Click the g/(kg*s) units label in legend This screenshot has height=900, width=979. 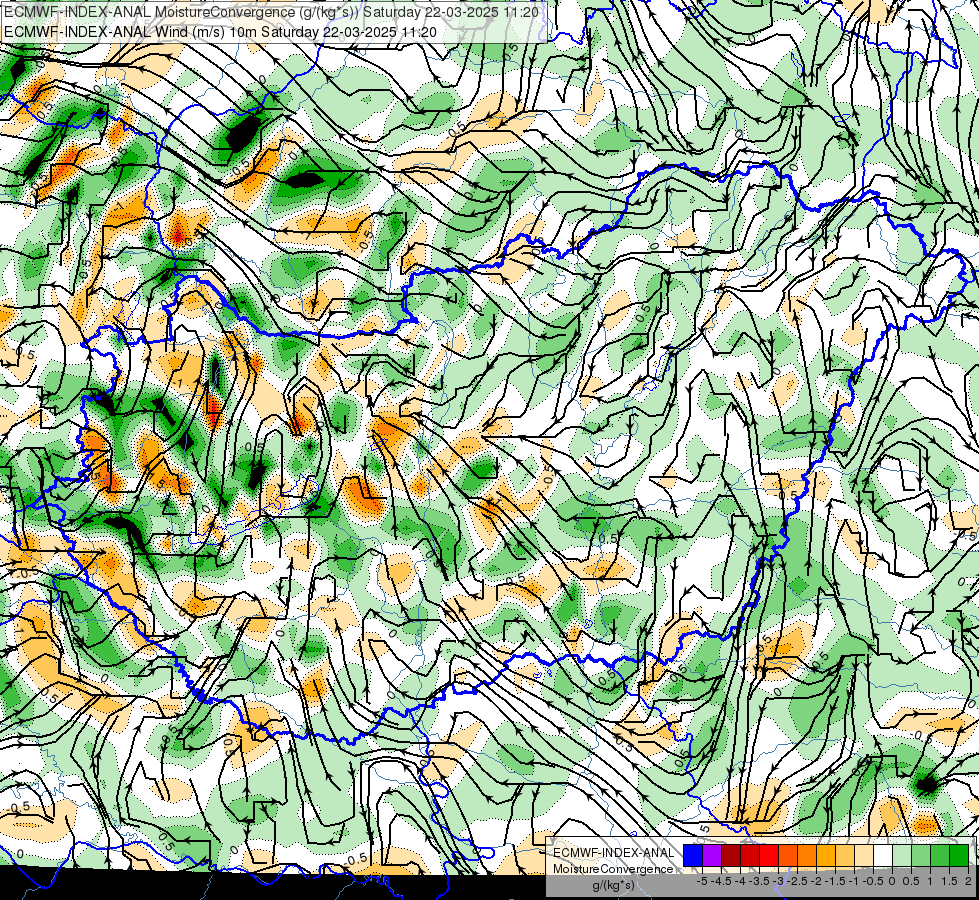click(x=614, y=885)
